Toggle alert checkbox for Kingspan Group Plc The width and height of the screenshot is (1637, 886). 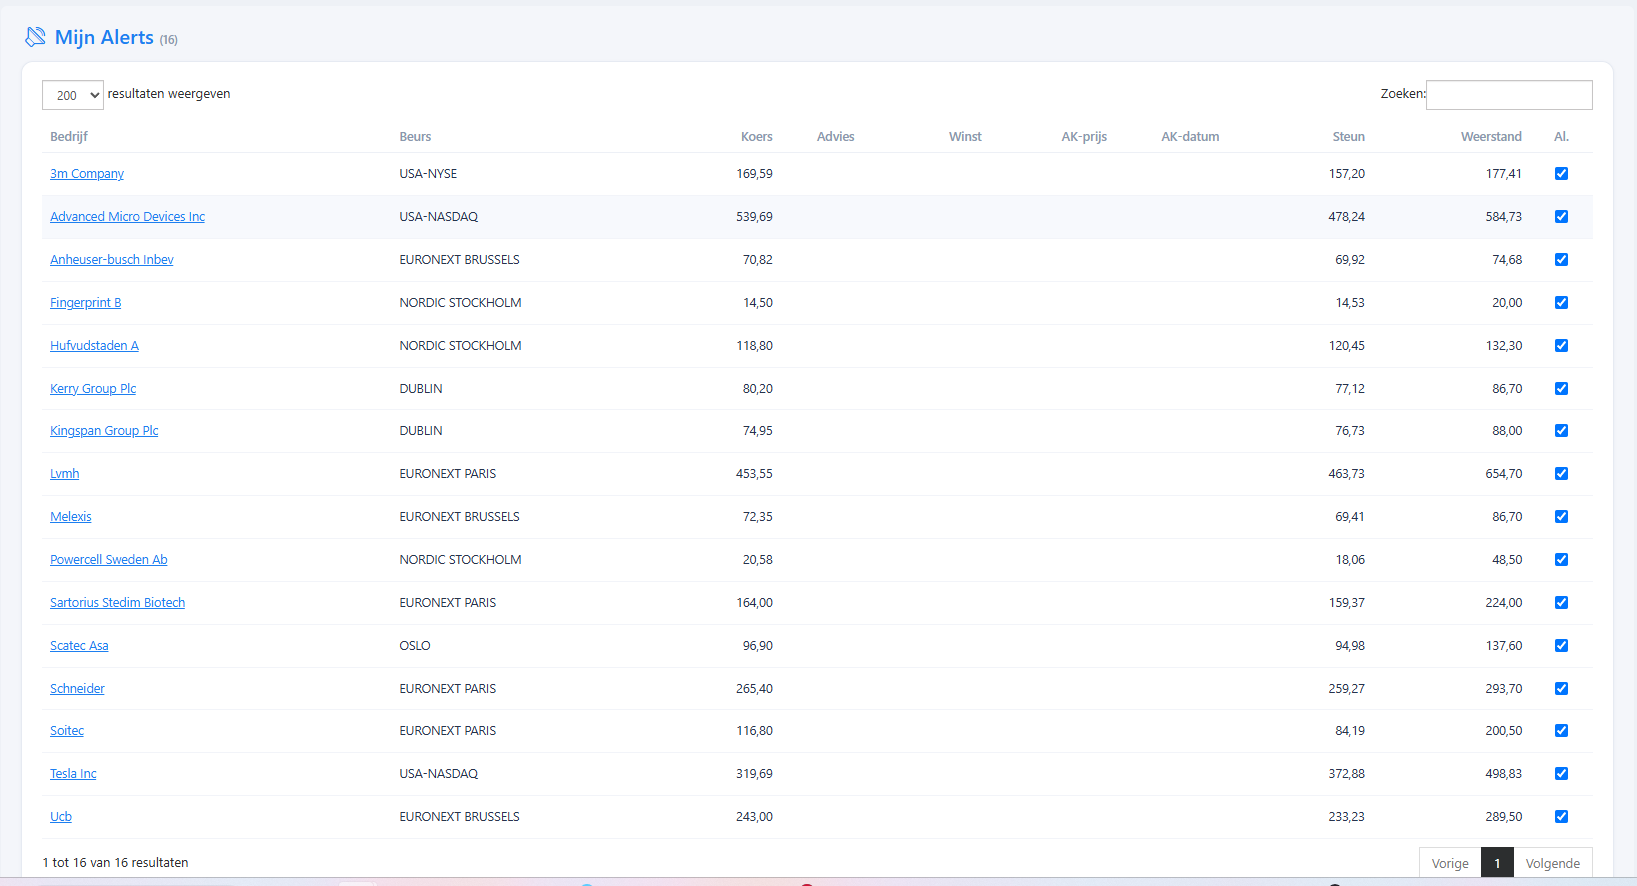pyautogui.click(x=1561, y=431)
